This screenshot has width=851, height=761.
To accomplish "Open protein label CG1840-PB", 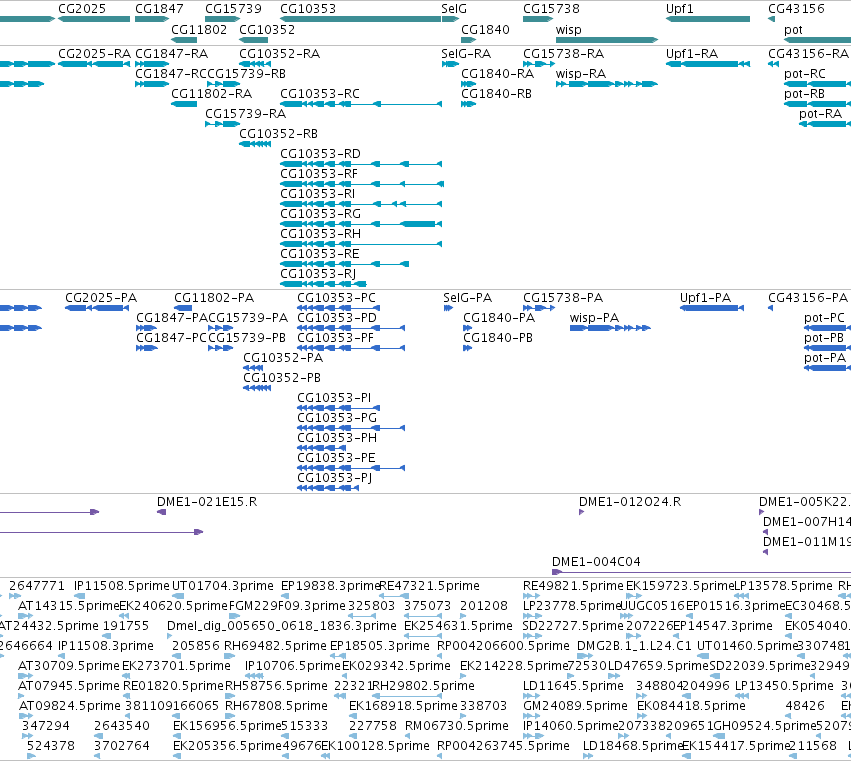I will pos(498,338).
